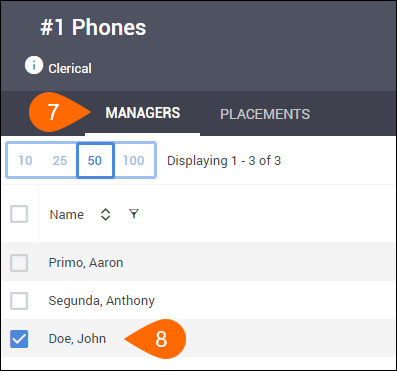Screen dimensions: 397x371
Task: Open the Primo, Aaron manager row
Action: (x=199, y=262)
